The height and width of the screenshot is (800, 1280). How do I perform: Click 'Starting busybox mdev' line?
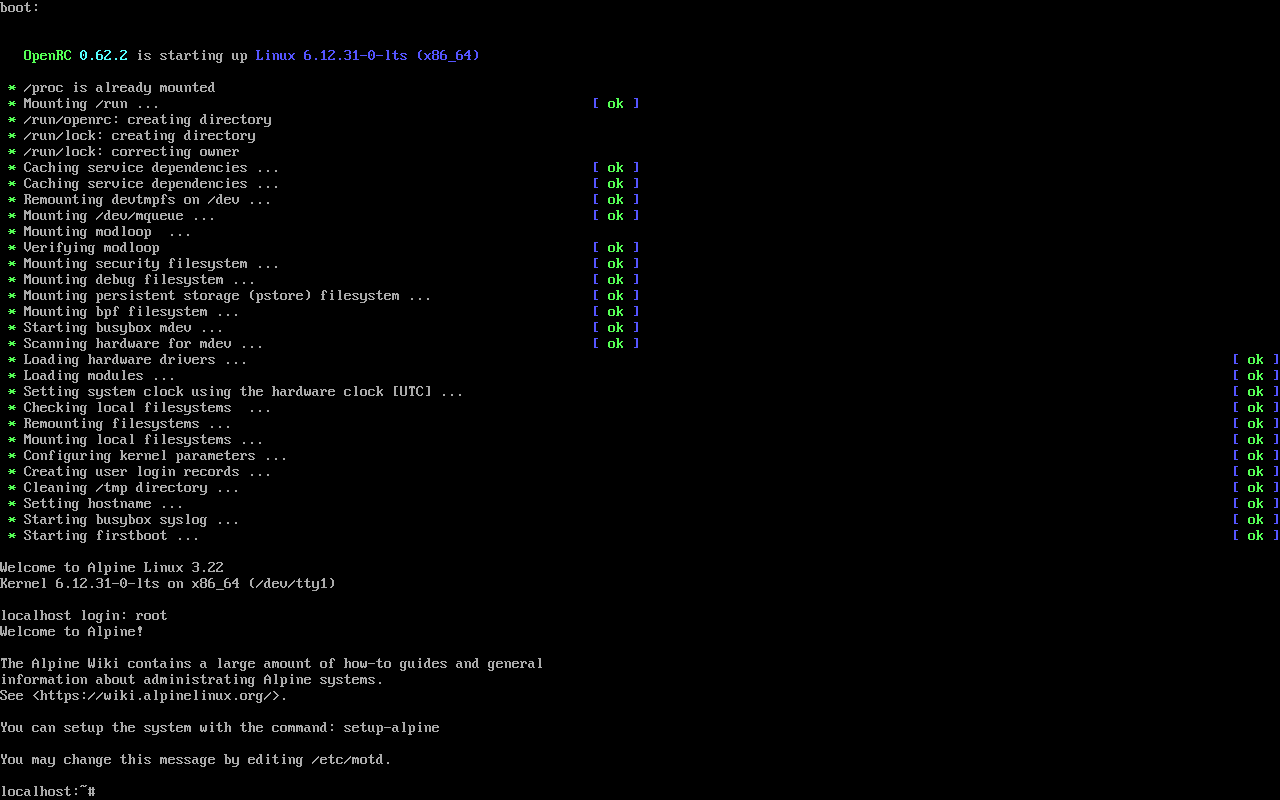click(124, 328)
